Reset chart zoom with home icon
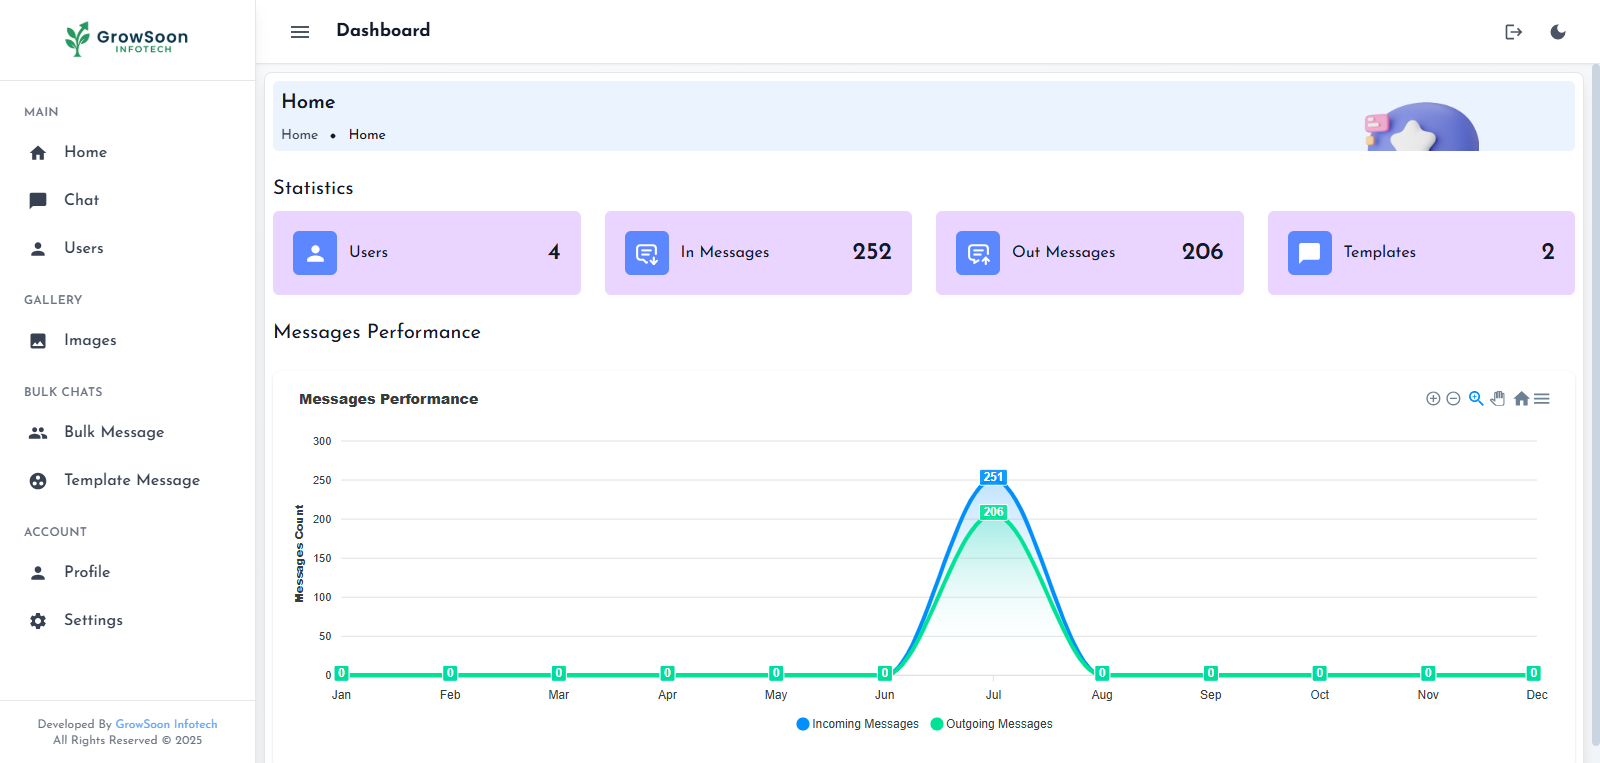 (1521, 399)
